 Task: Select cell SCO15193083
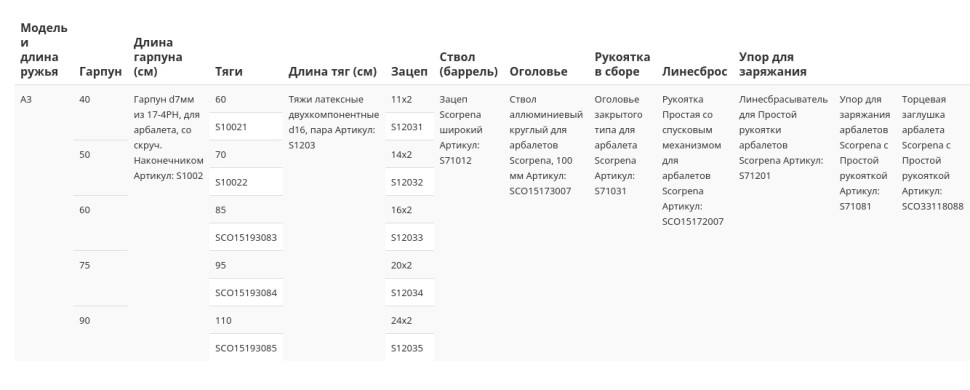(246, 237)
